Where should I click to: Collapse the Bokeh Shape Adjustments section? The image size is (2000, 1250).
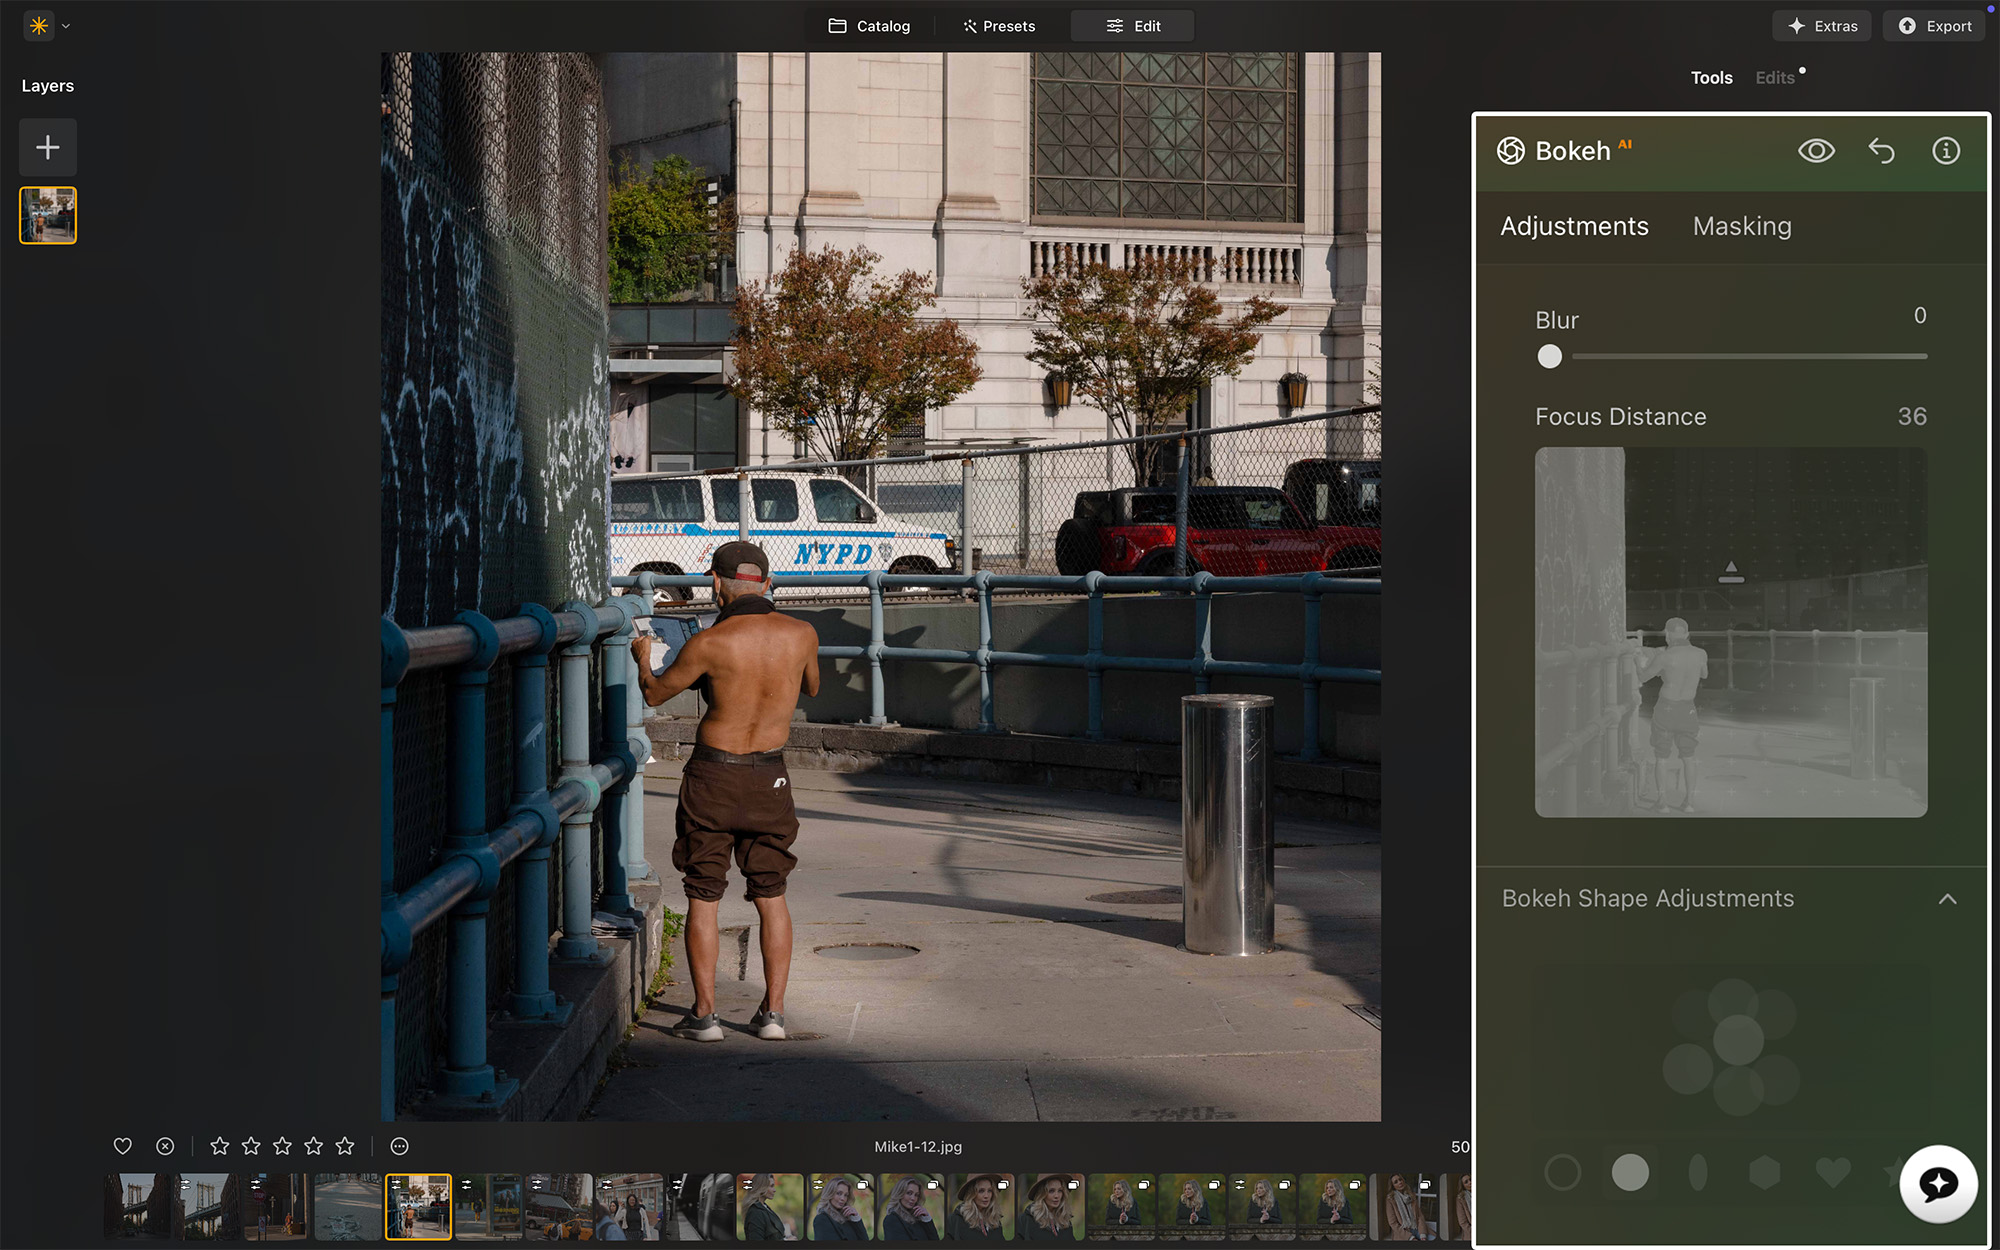click(1947, 899)
